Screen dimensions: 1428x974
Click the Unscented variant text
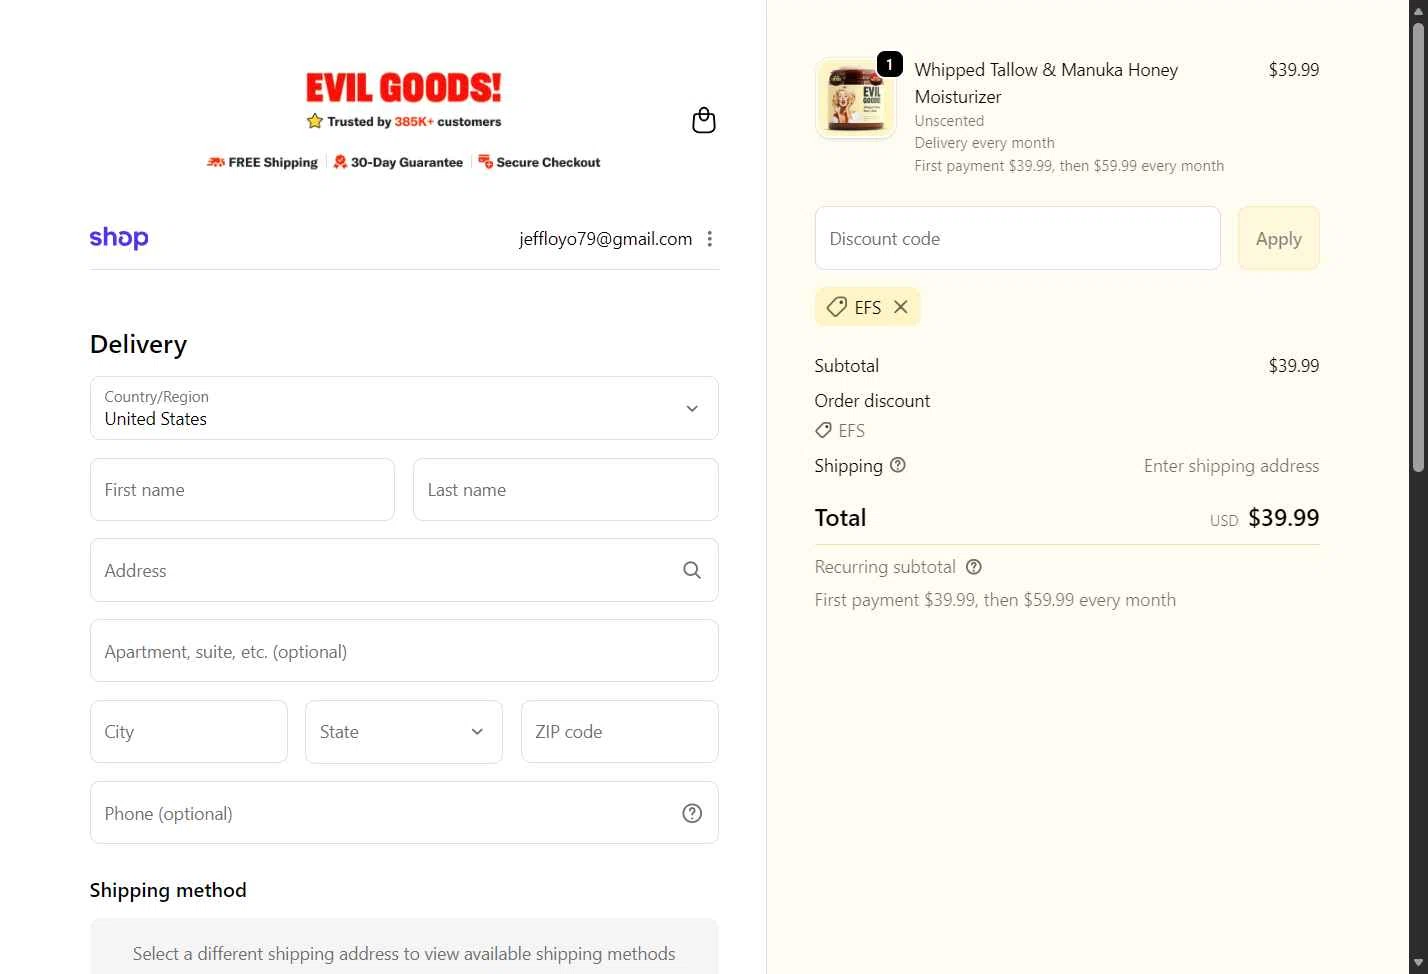click(x=949, y=121)
